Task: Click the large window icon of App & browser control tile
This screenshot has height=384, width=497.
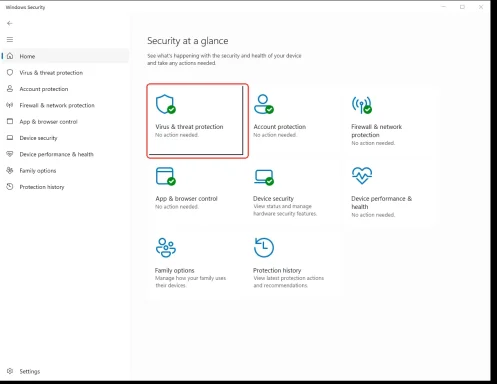Action: point(166,176)
